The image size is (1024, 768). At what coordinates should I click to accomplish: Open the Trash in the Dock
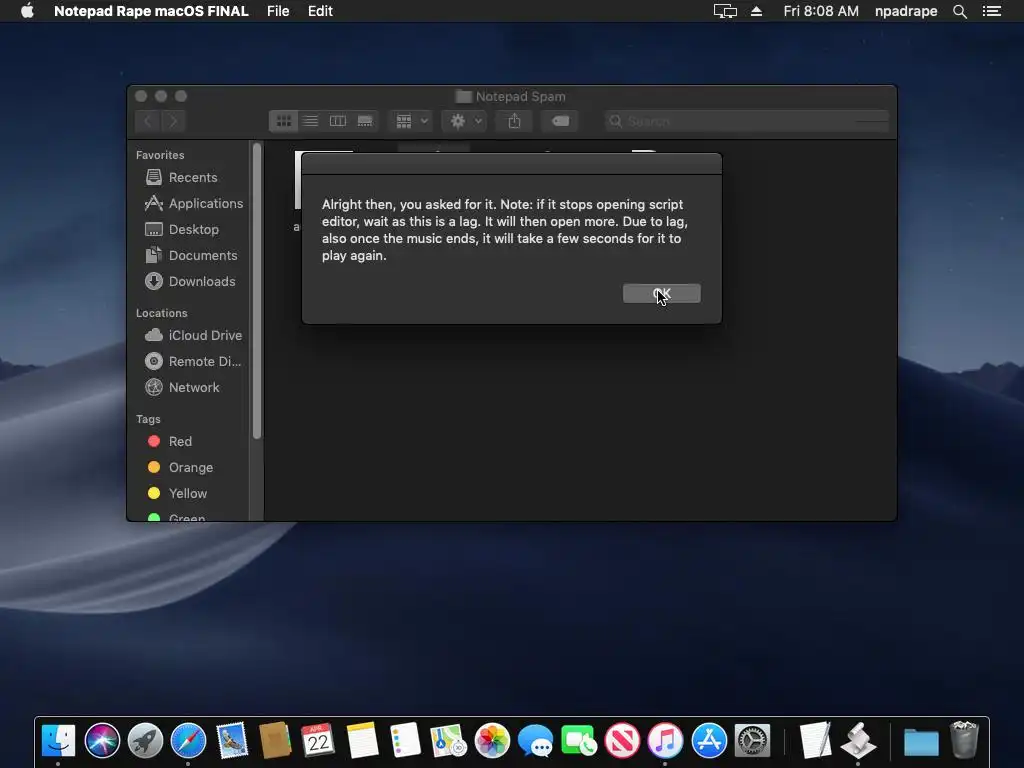pyautogui.click(x=965, y=740)
